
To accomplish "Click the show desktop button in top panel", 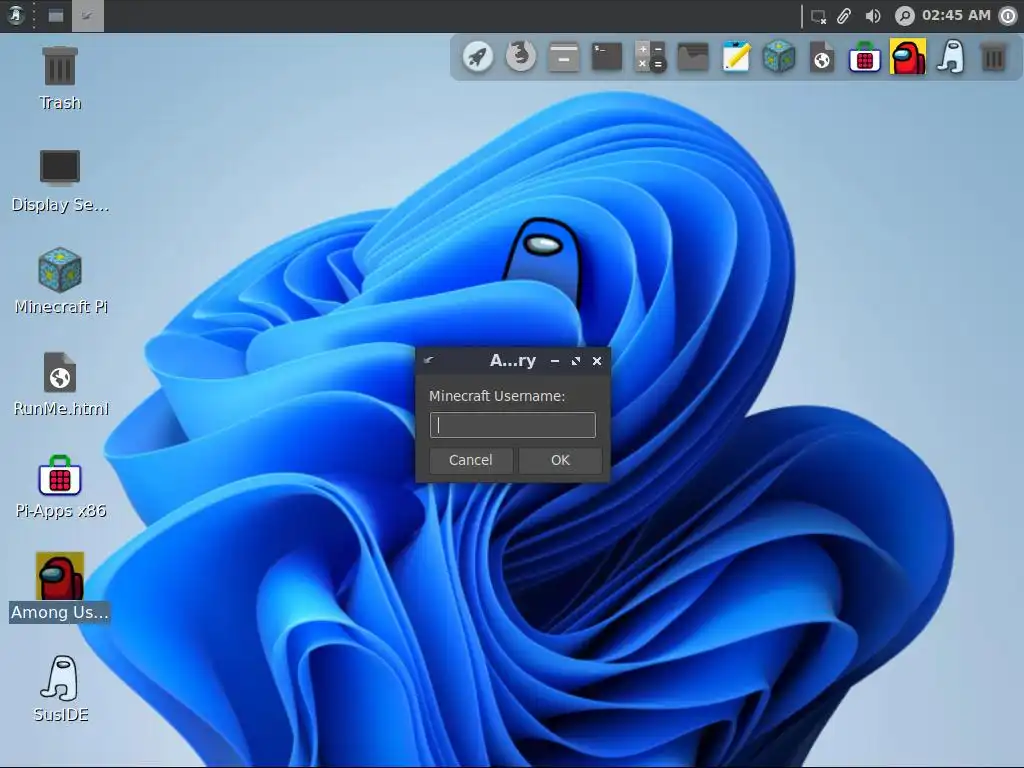I will point(56,16).
